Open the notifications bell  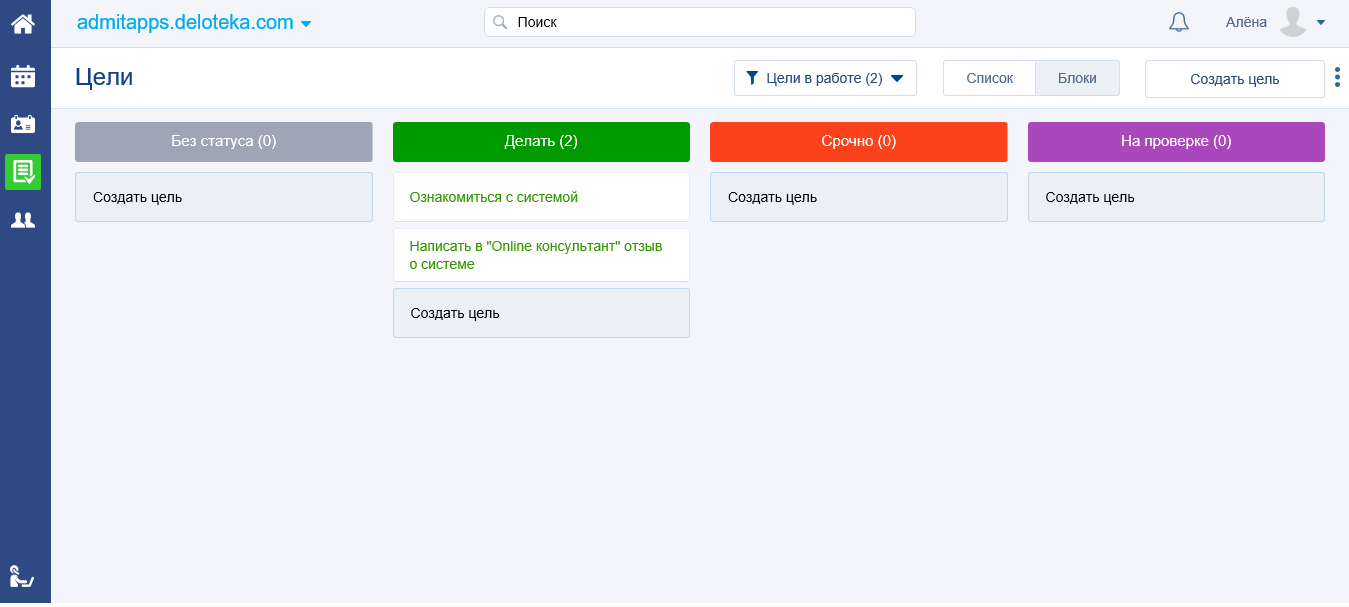(x=1179, y=22)
